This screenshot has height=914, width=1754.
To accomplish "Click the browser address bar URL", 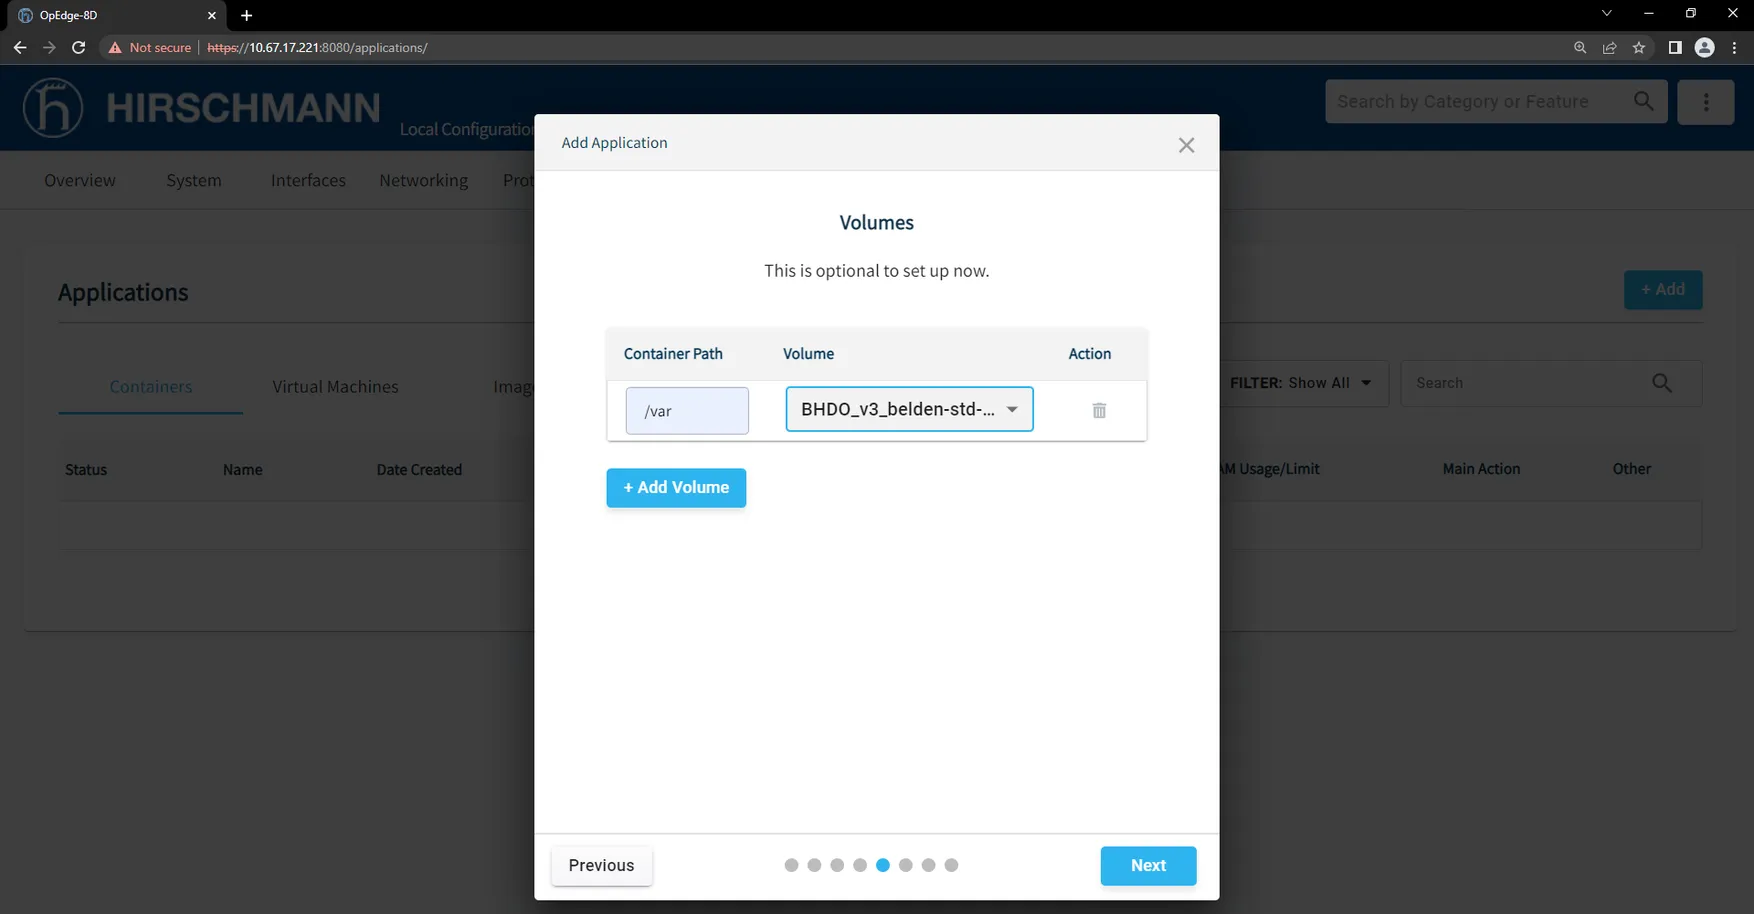I will point(317,47).
